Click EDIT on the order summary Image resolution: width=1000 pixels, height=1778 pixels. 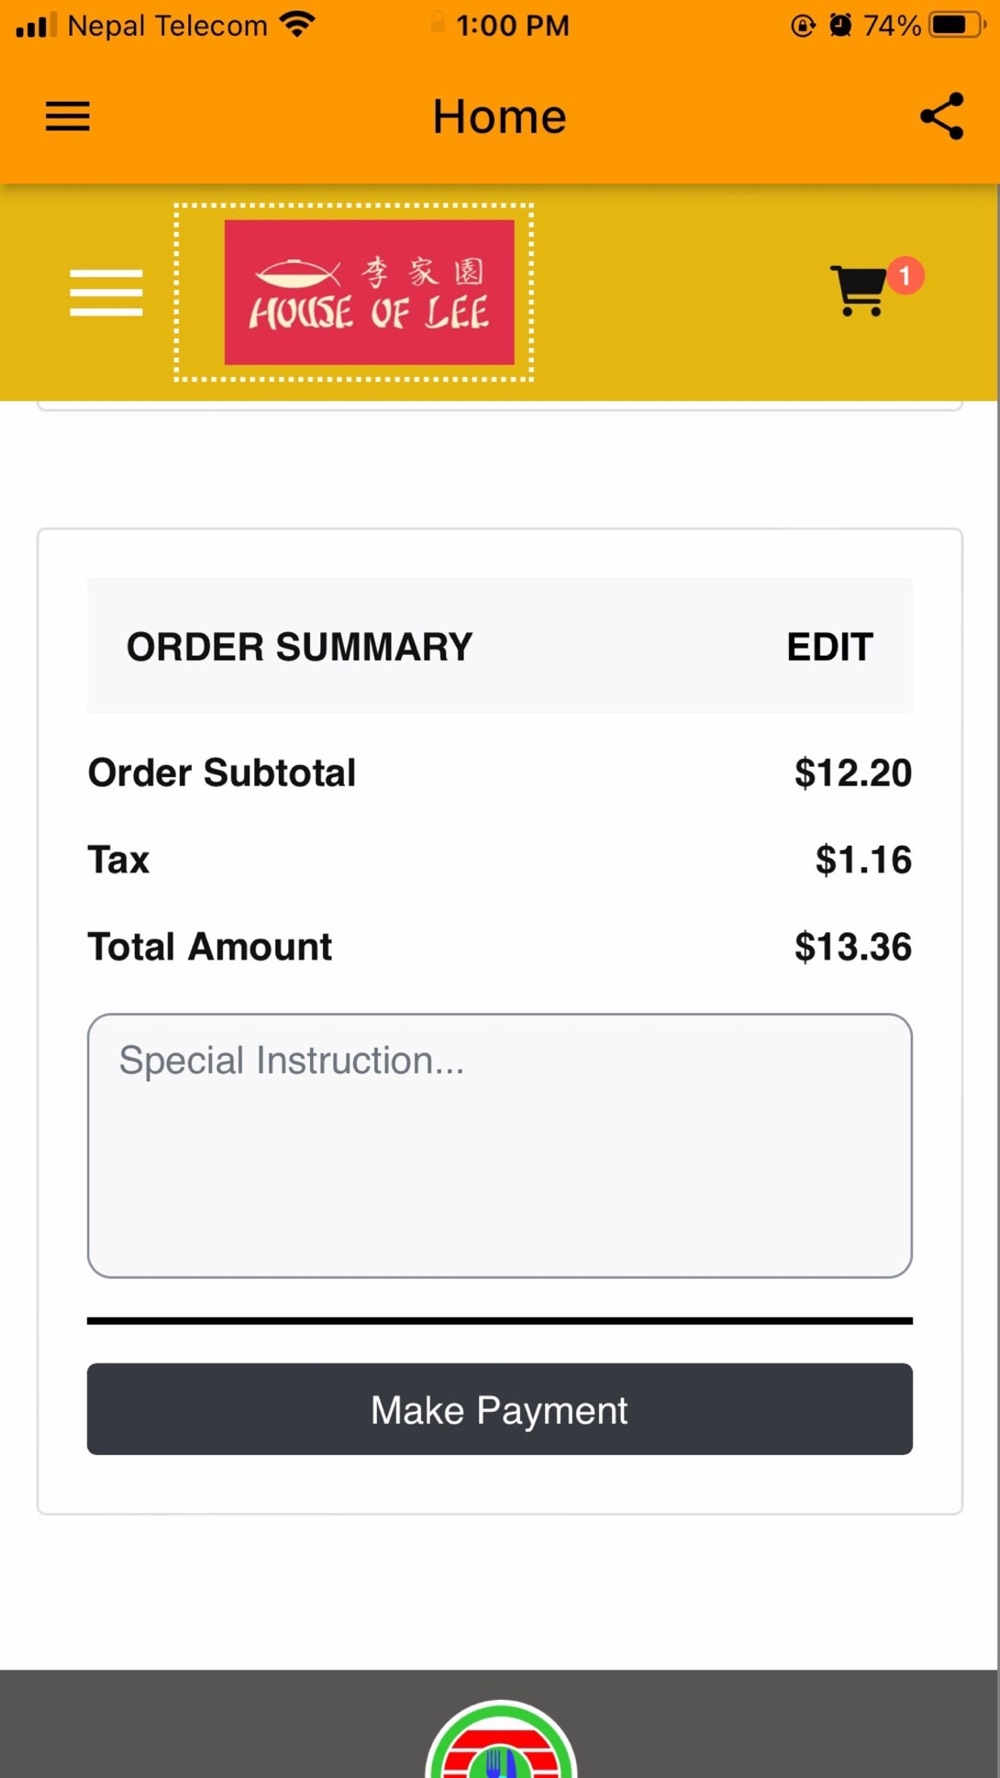point(829,647)
